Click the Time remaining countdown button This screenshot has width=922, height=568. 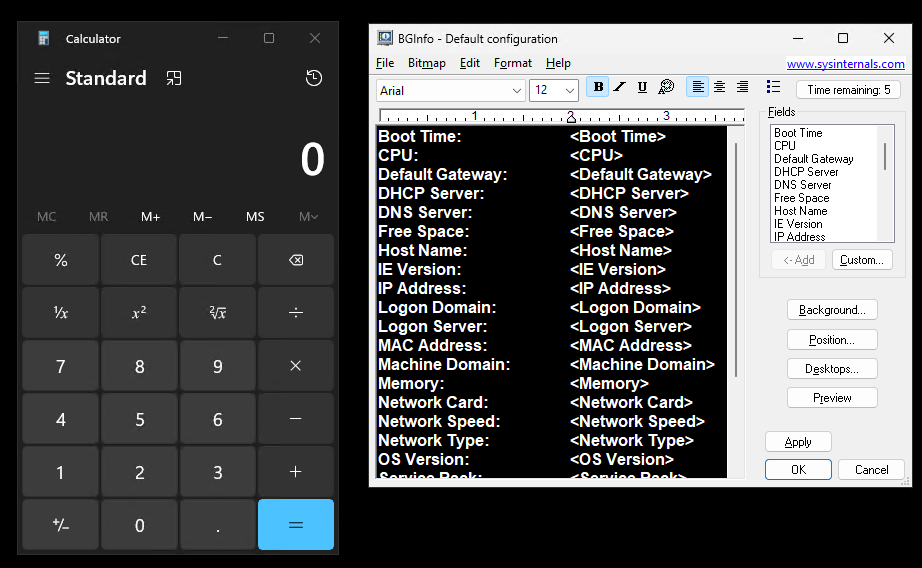[x=848, y=89]
